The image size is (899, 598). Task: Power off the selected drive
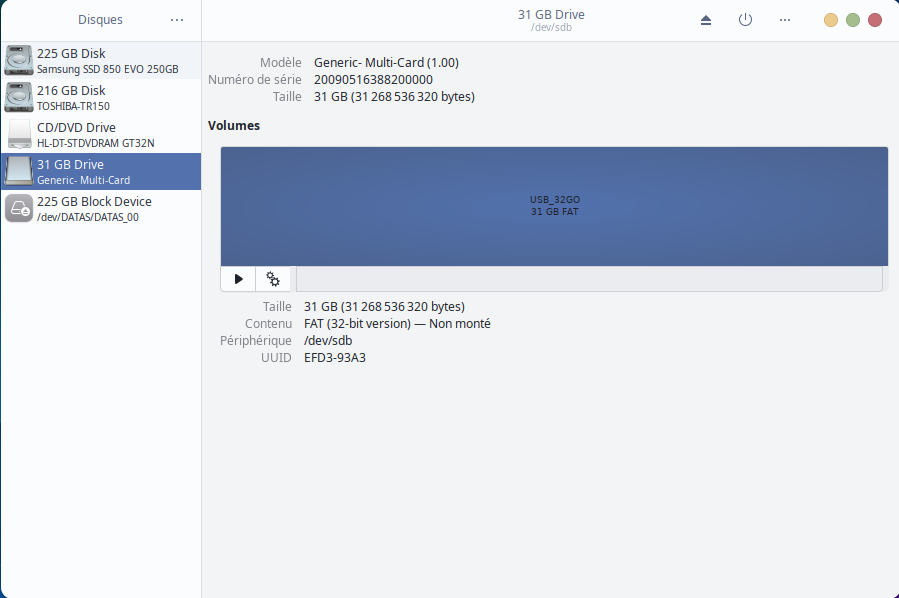click(745, 20)
